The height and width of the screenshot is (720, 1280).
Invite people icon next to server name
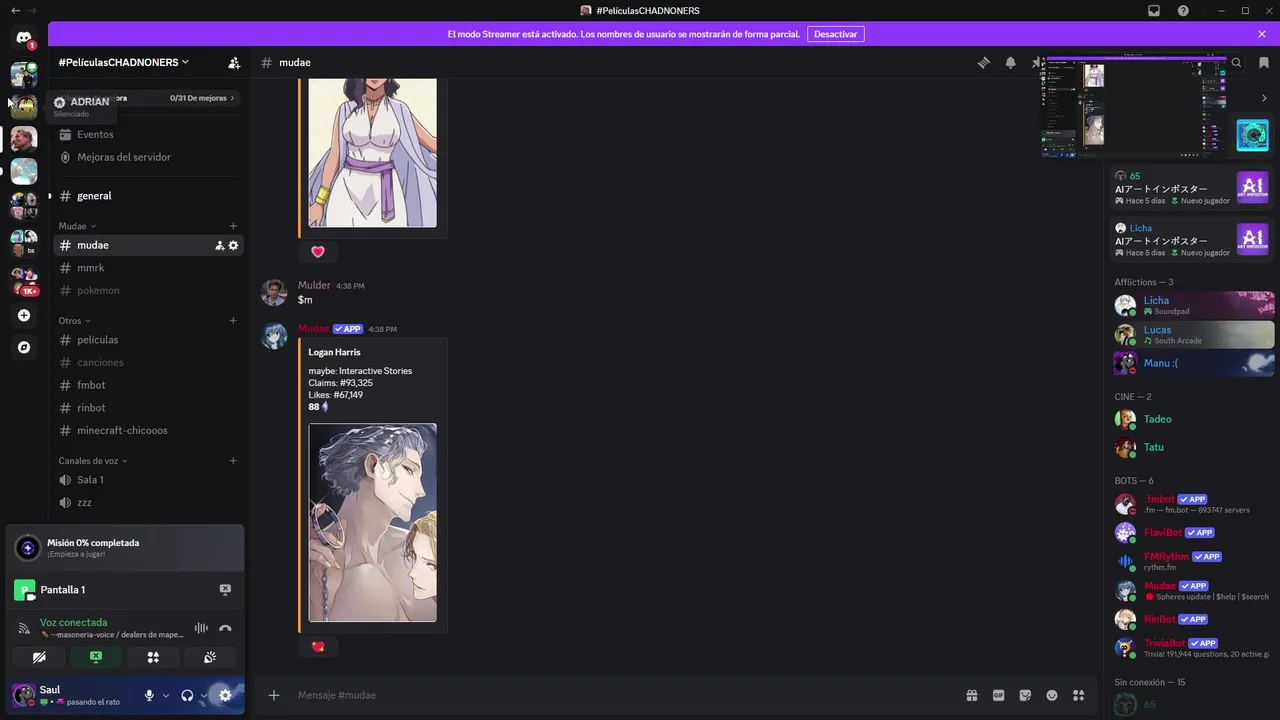pos(234,62)
